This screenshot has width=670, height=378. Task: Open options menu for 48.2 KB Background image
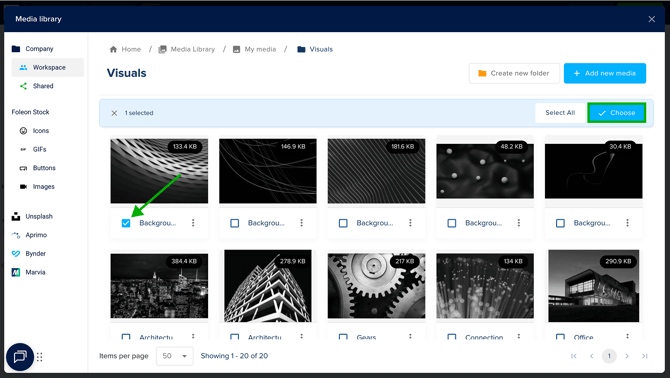coord(519,223)
